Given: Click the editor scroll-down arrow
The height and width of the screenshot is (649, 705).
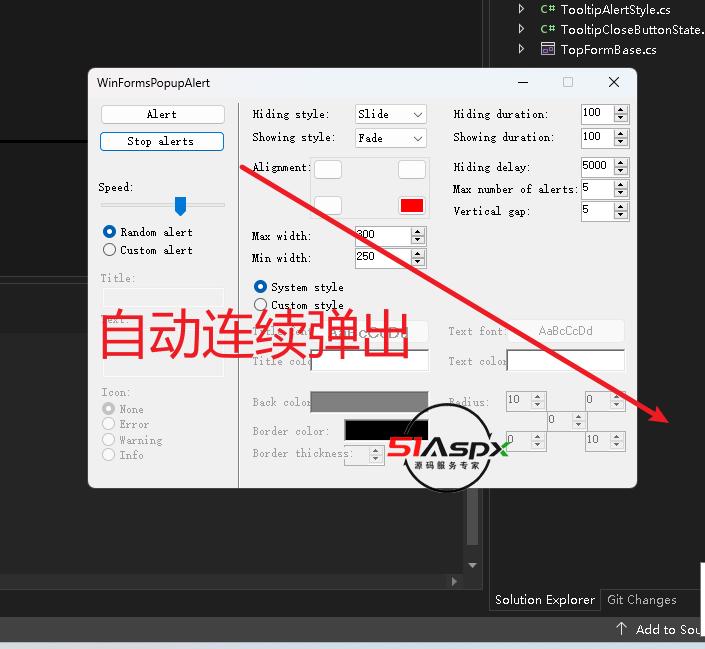Looking at the screenshot, I should (473, 565).
